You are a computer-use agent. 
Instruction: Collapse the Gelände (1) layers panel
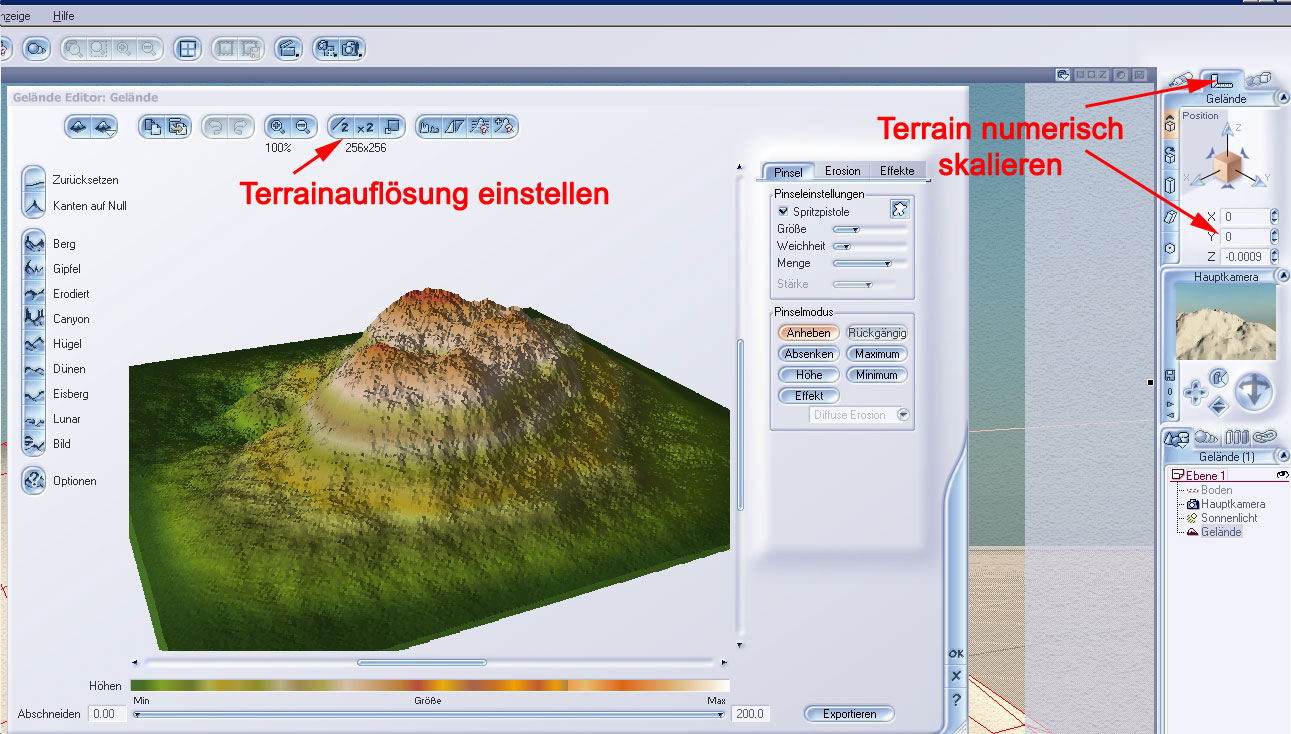coord(1281,456)
